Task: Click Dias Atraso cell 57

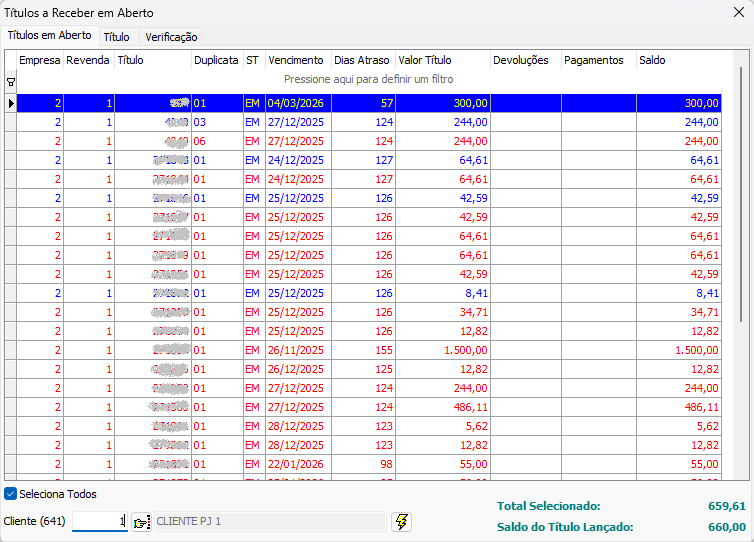Action: [x=363, y=103]
